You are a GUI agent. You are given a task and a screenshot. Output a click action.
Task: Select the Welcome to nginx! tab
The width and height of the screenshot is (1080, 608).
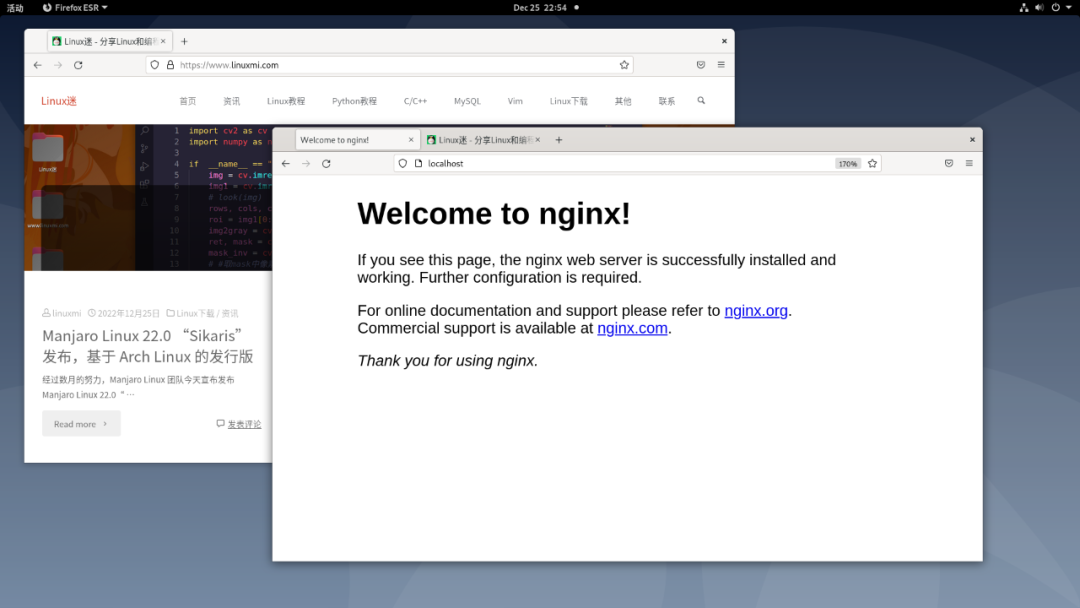pos(357,140)
